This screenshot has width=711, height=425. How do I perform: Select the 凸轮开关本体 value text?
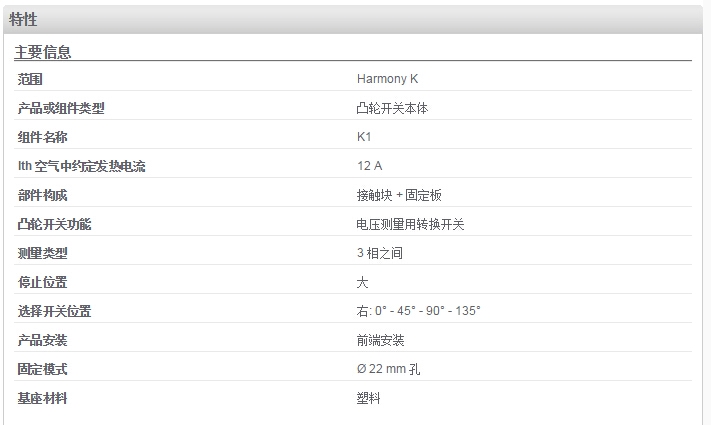point(392,108)
